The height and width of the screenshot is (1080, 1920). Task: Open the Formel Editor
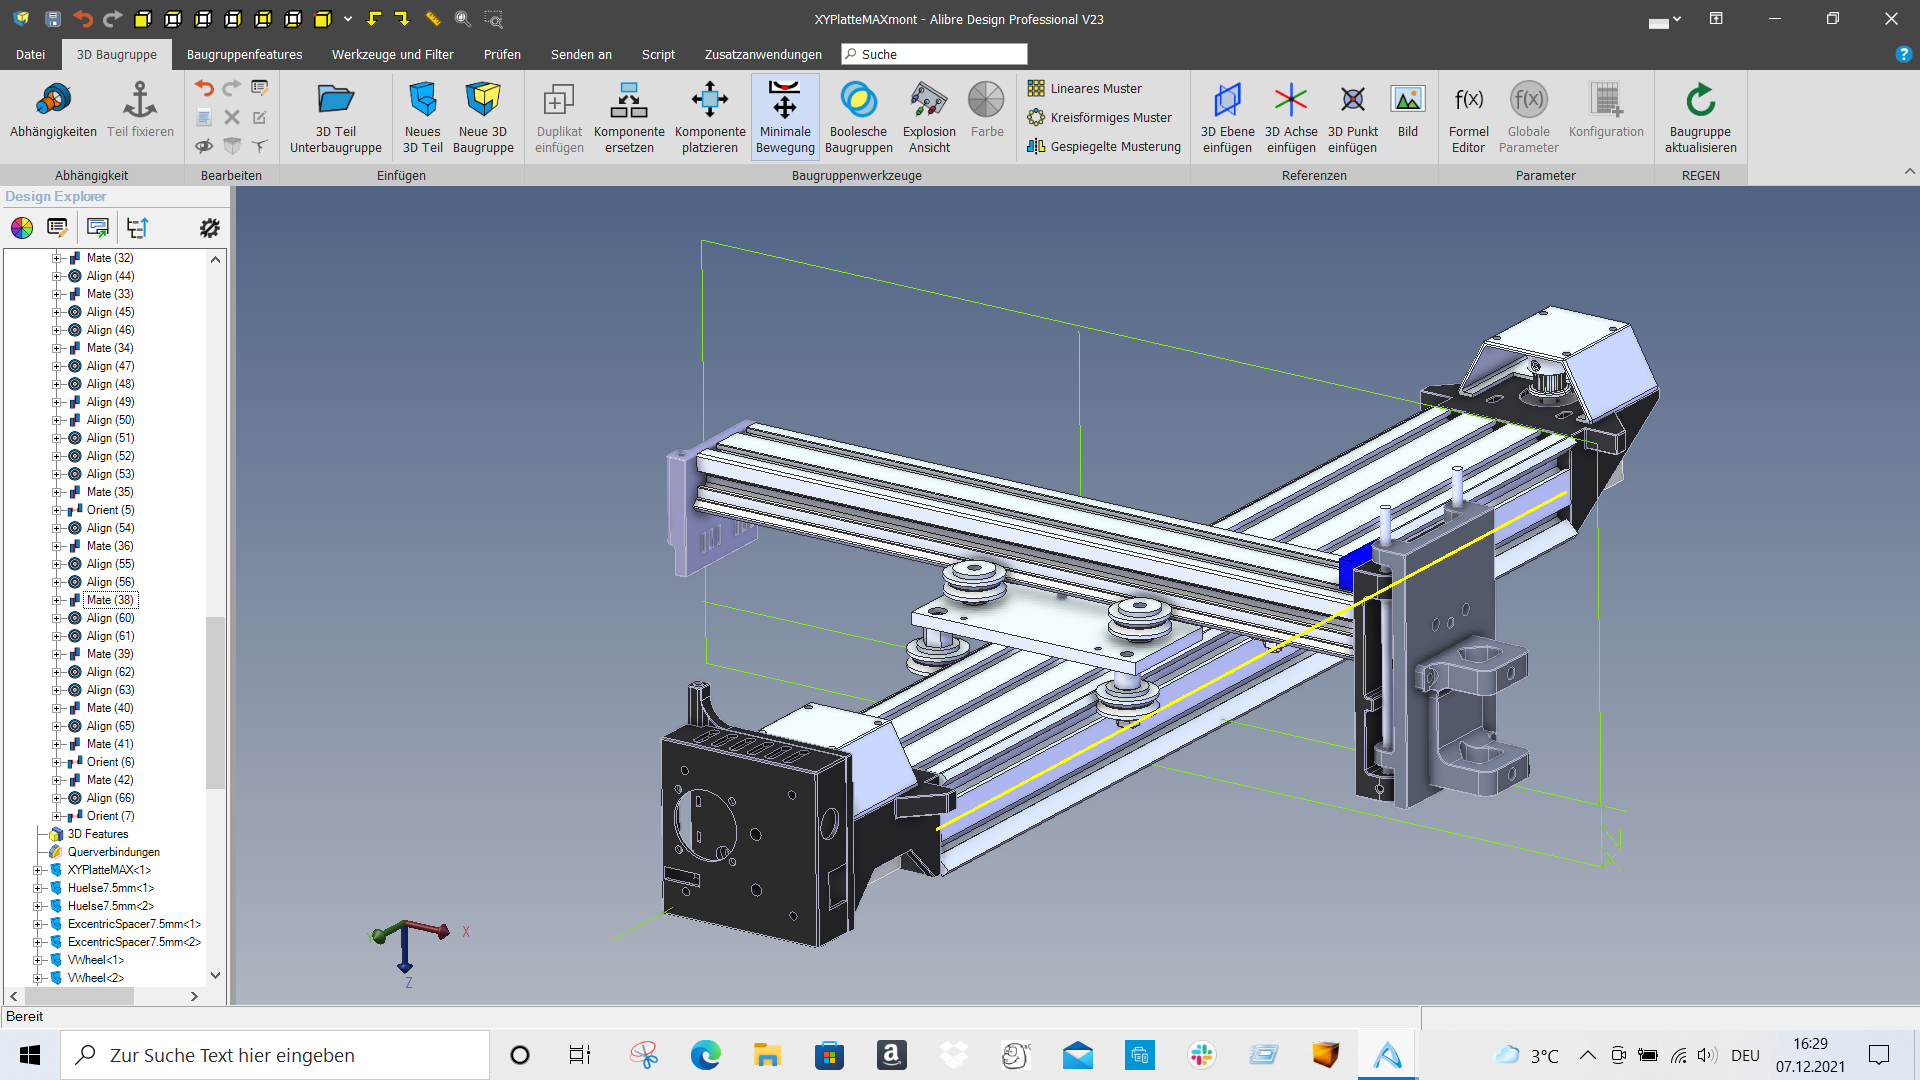point(1468,118)
